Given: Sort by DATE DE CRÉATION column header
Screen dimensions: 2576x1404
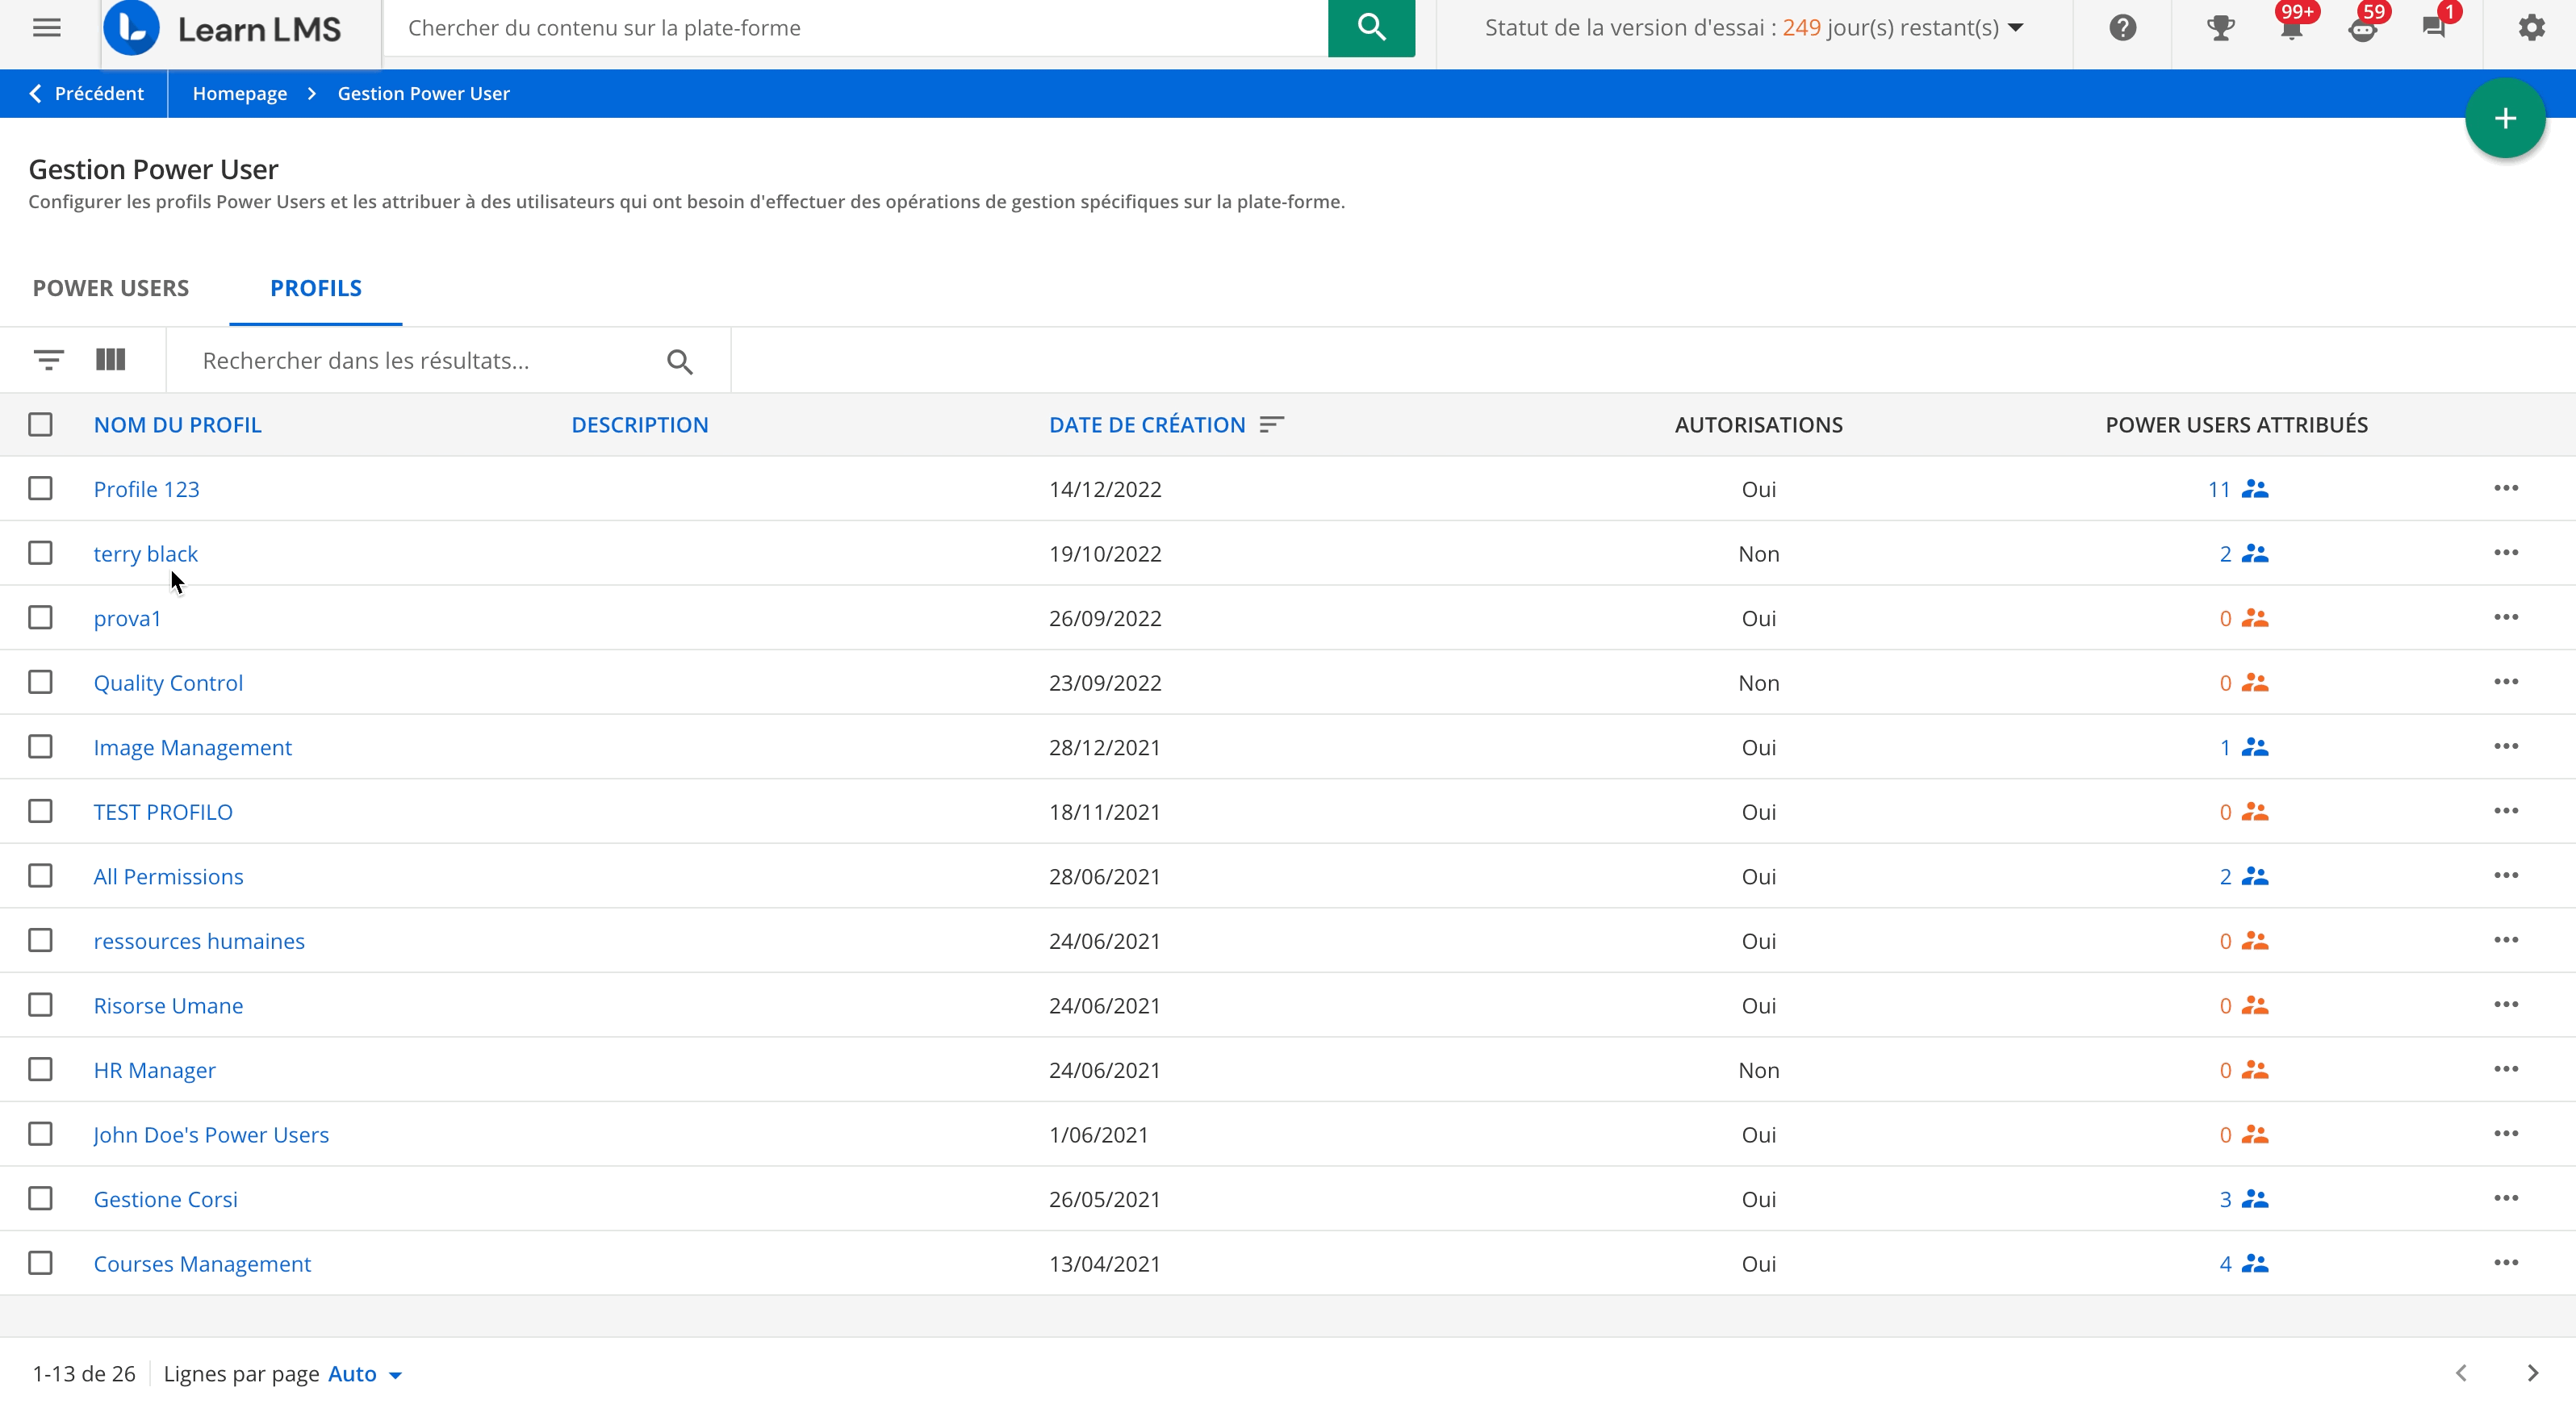Looking at the screenshot, I should (1147, 425).
